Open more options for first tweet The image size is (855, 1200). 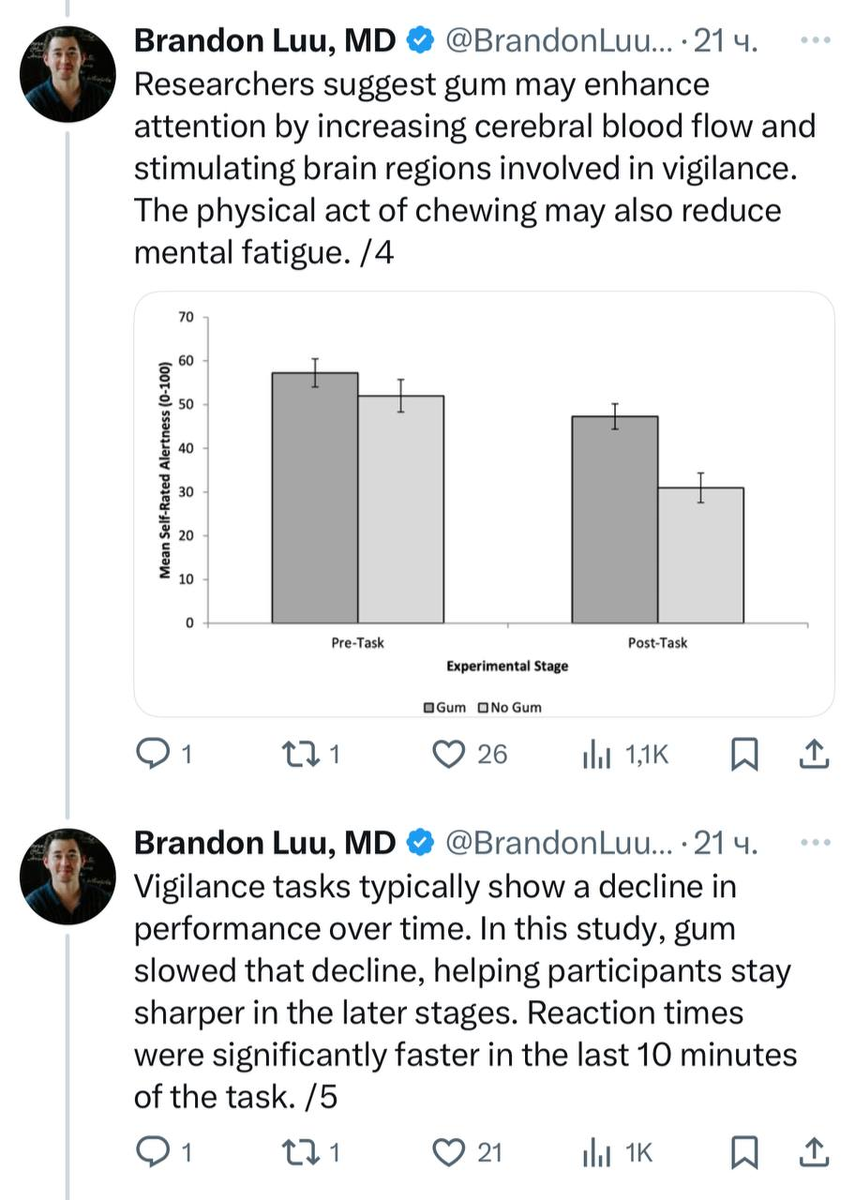[817, 42]
